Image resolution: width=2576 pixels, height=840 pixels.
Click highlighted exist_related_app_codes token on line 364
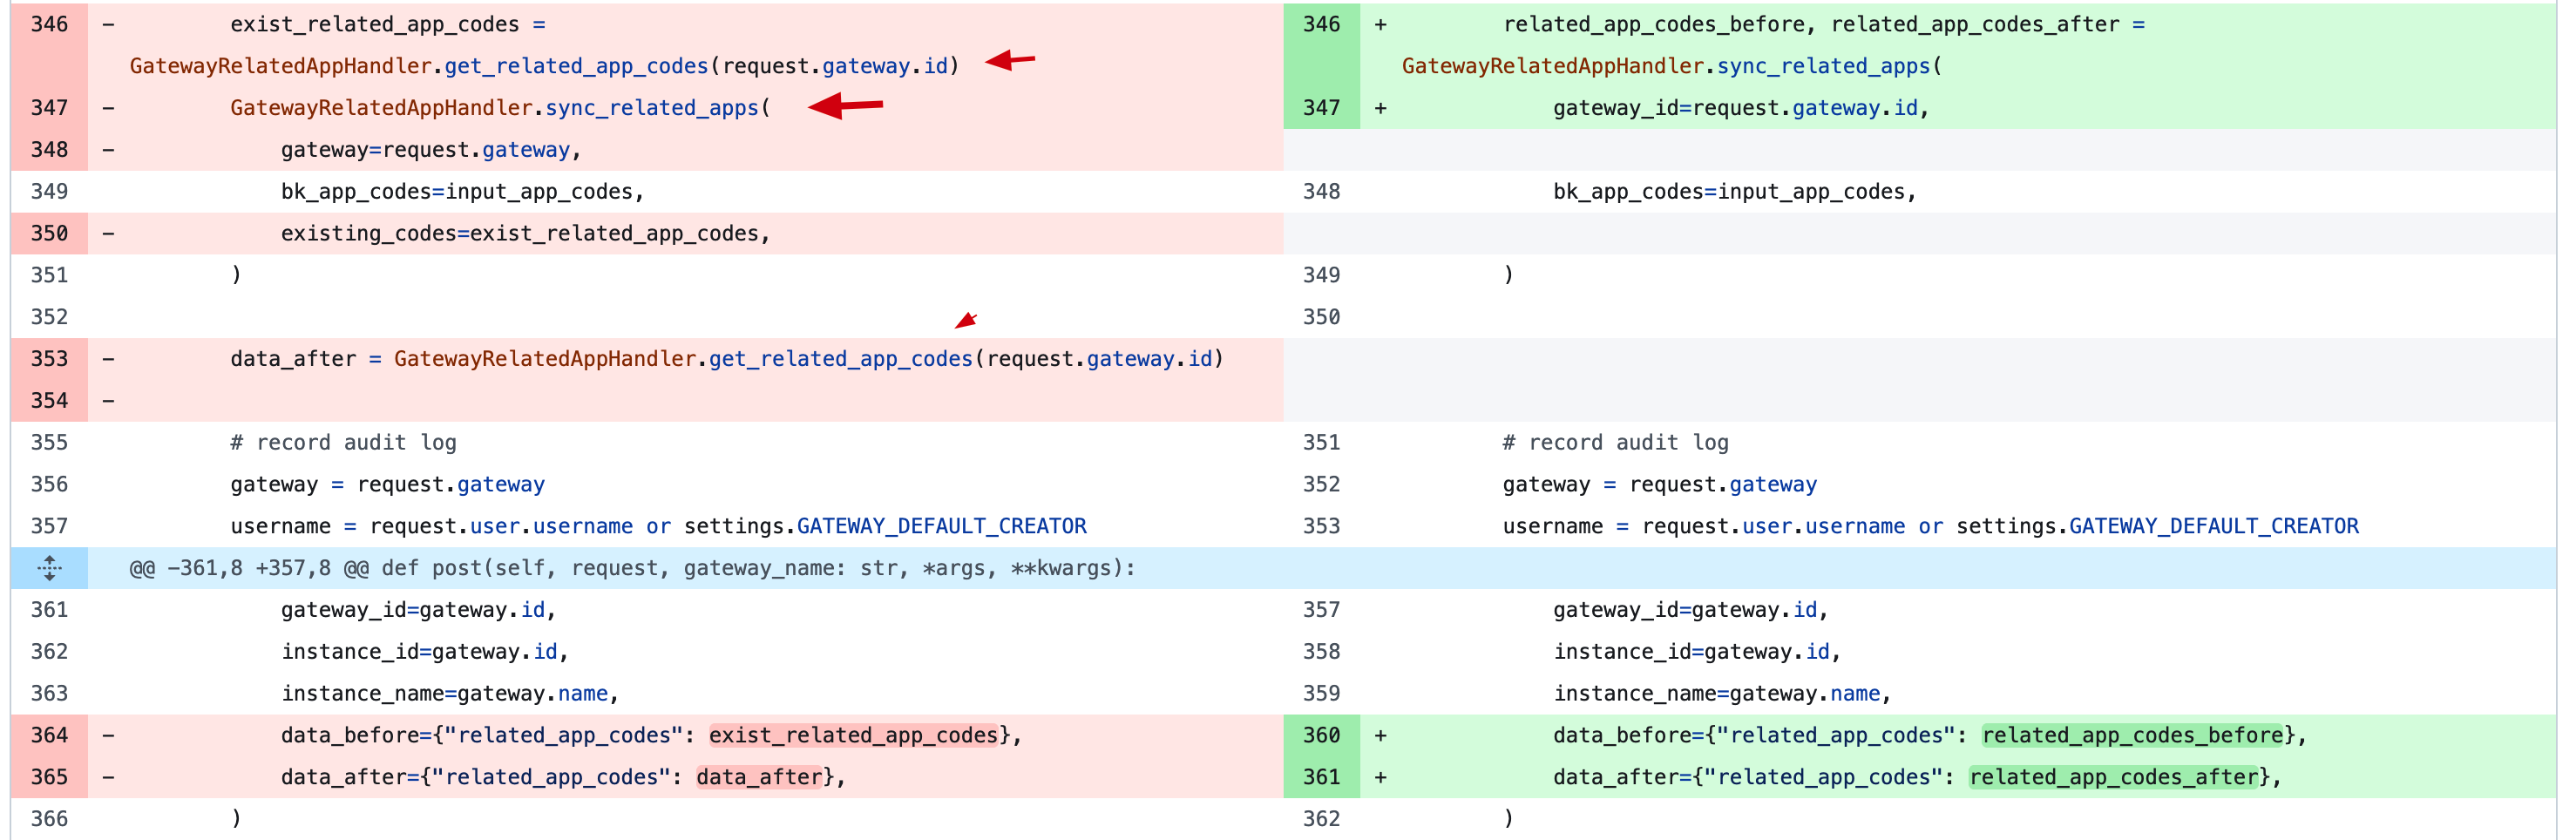click(854, 735)
